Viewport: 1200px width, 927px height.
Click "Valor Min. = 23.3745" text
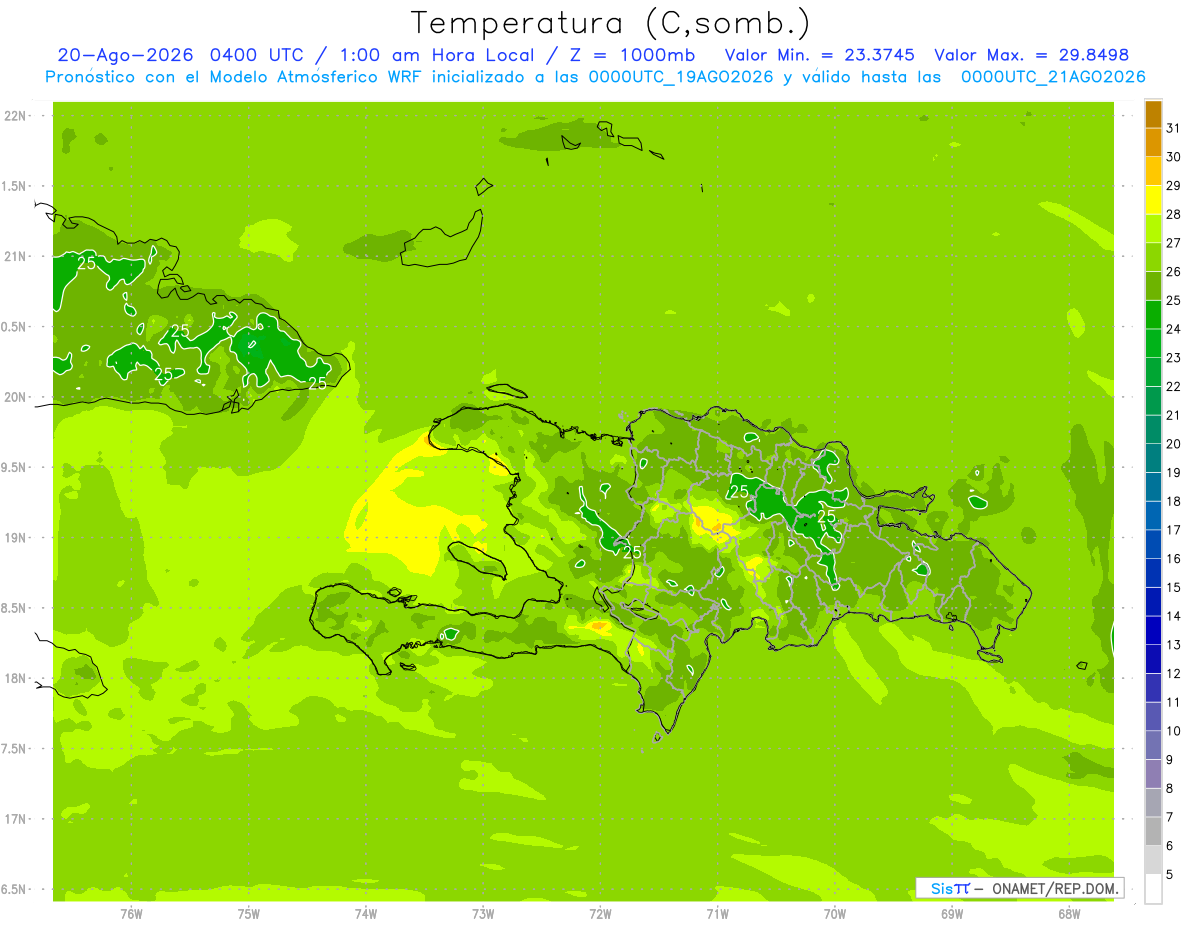[819, 55]
